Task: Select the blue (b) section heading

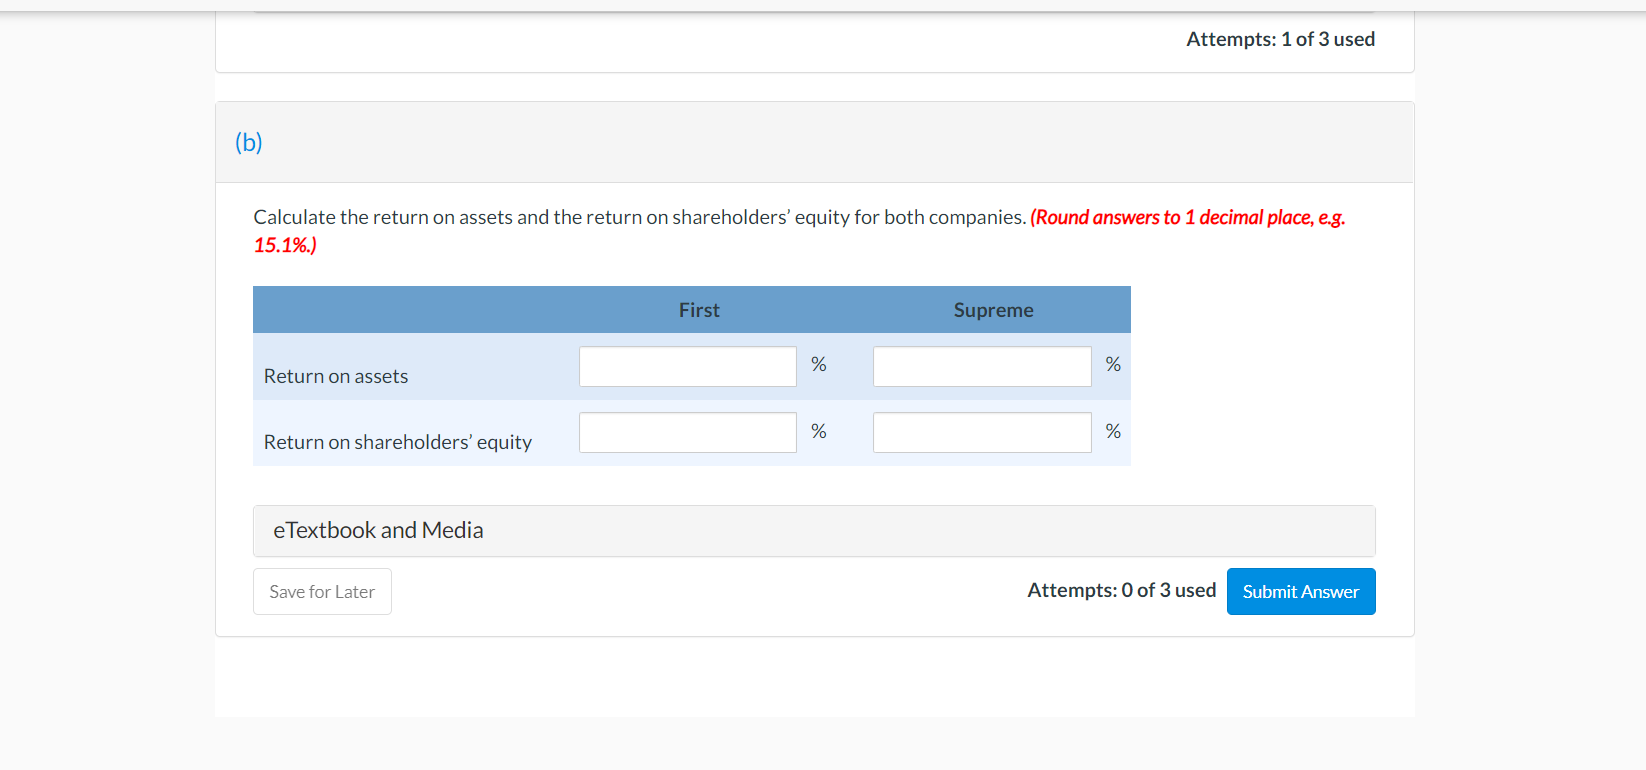Action: click(249, 142)
